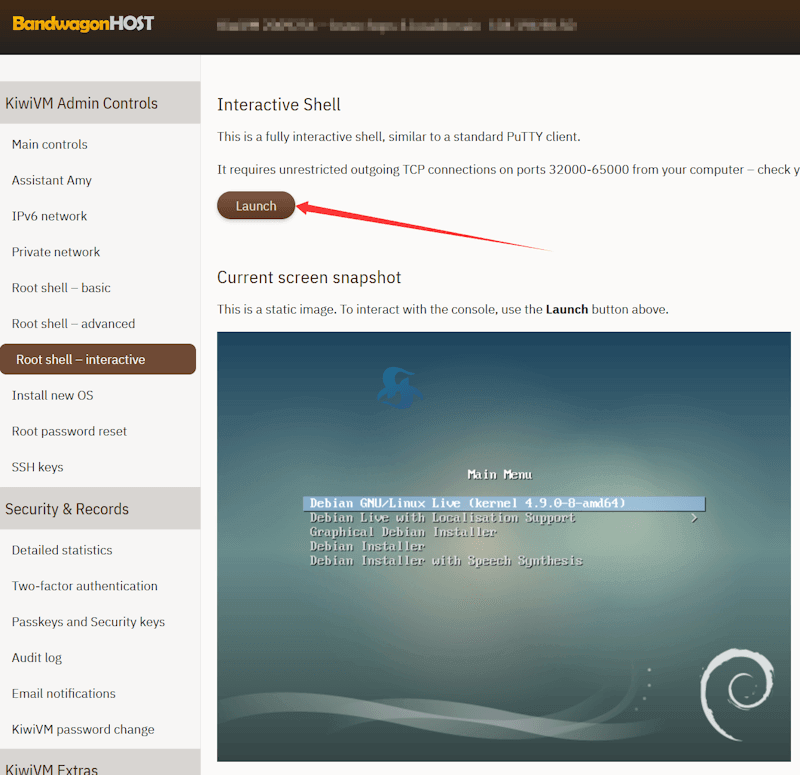Open Assistant Amy page
The image size is (800, 775).
[x=52, y=180]
